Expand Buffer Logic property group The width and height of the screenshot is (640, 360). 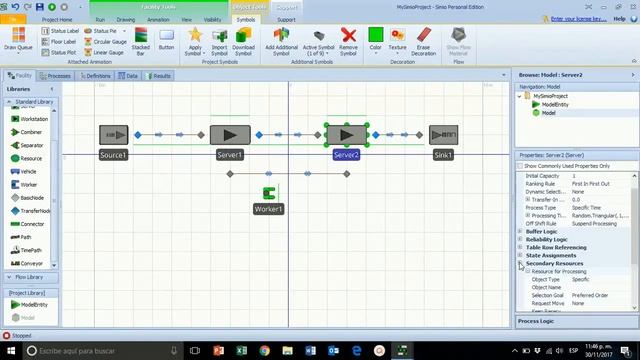[x=520, y=231]
